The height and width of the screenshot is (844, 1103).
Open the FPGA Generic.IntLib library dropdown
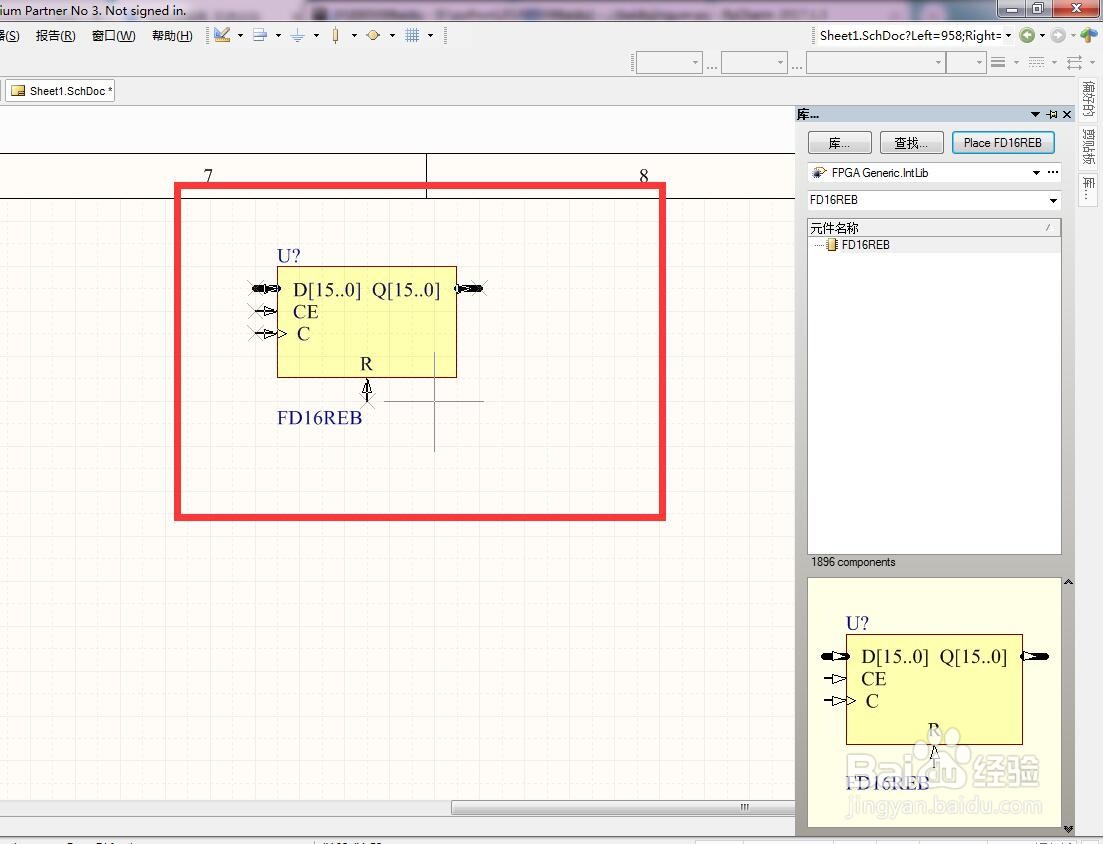pyautogui.click(x=1036, y=172)
